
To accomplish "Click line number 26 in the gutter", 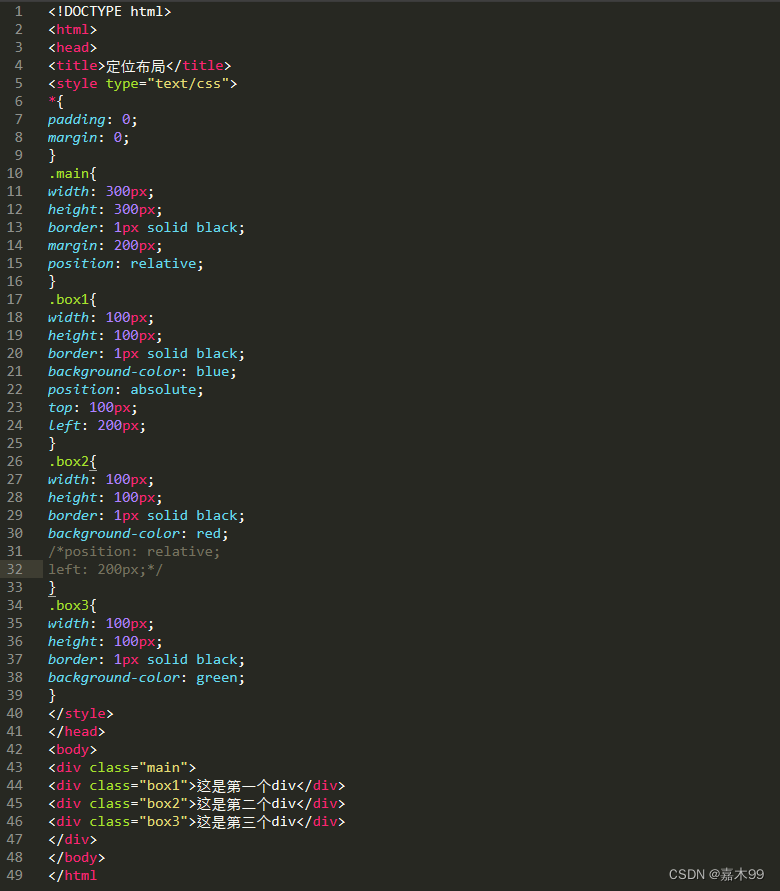I will [x=15, y=461].
